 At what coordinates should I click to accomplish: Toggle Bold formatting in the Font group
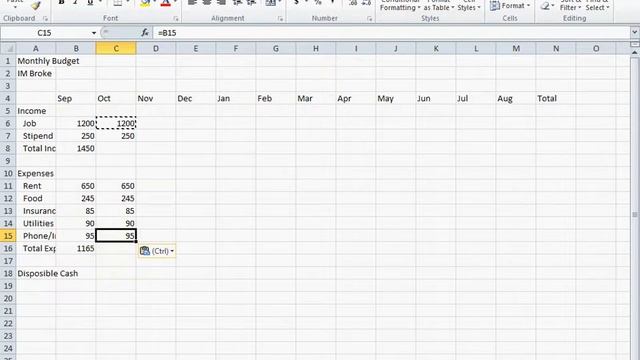tap(61, 3)
